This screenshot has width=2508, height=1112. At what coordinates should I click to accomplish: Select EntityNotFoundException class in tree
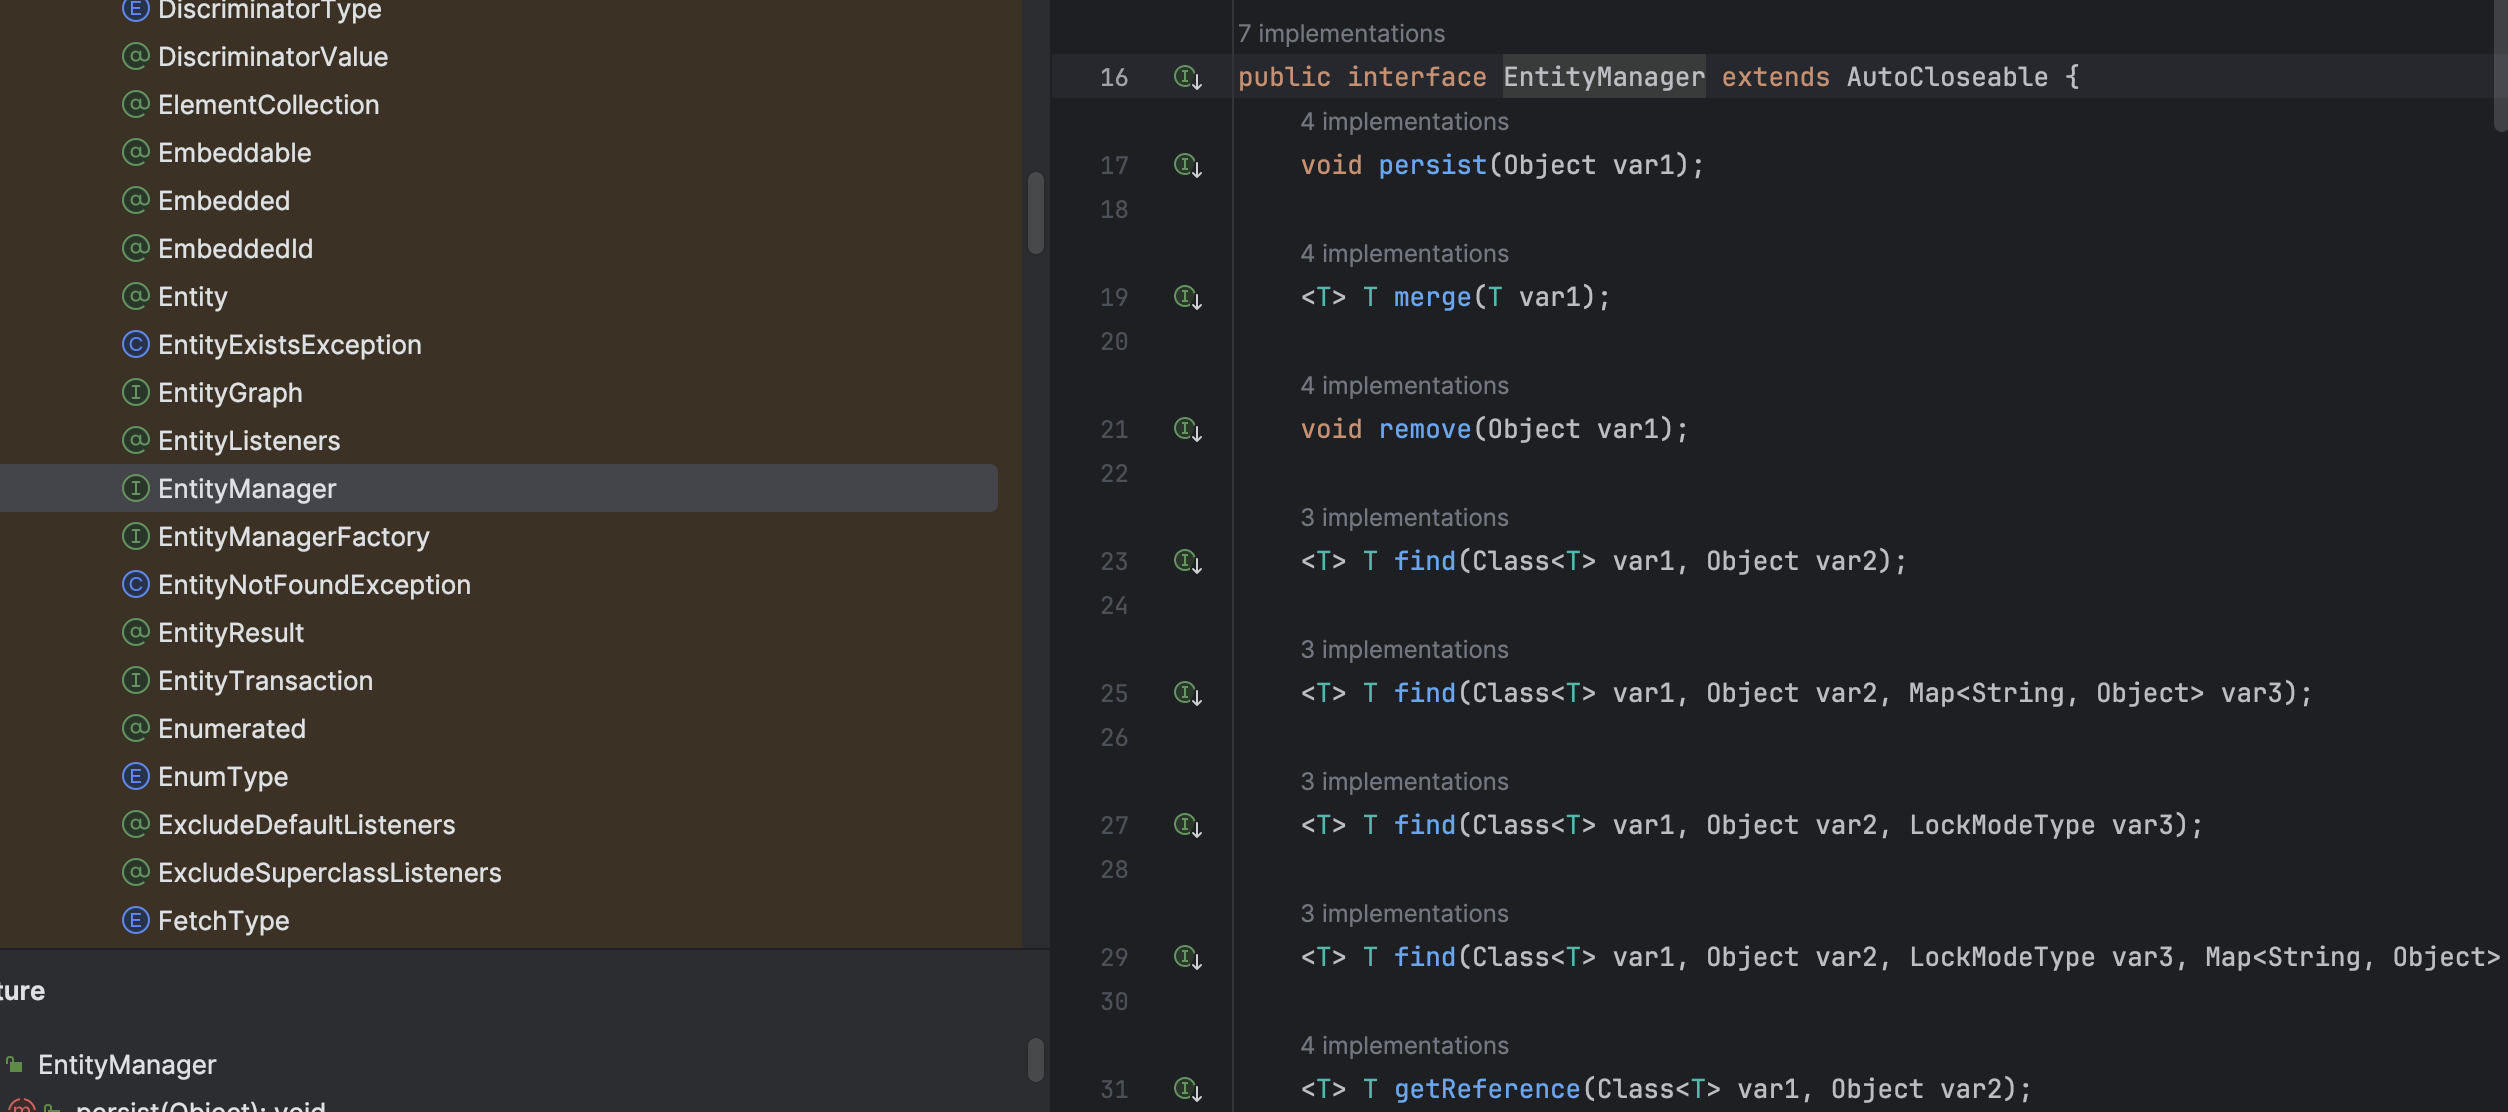(314, 585)
